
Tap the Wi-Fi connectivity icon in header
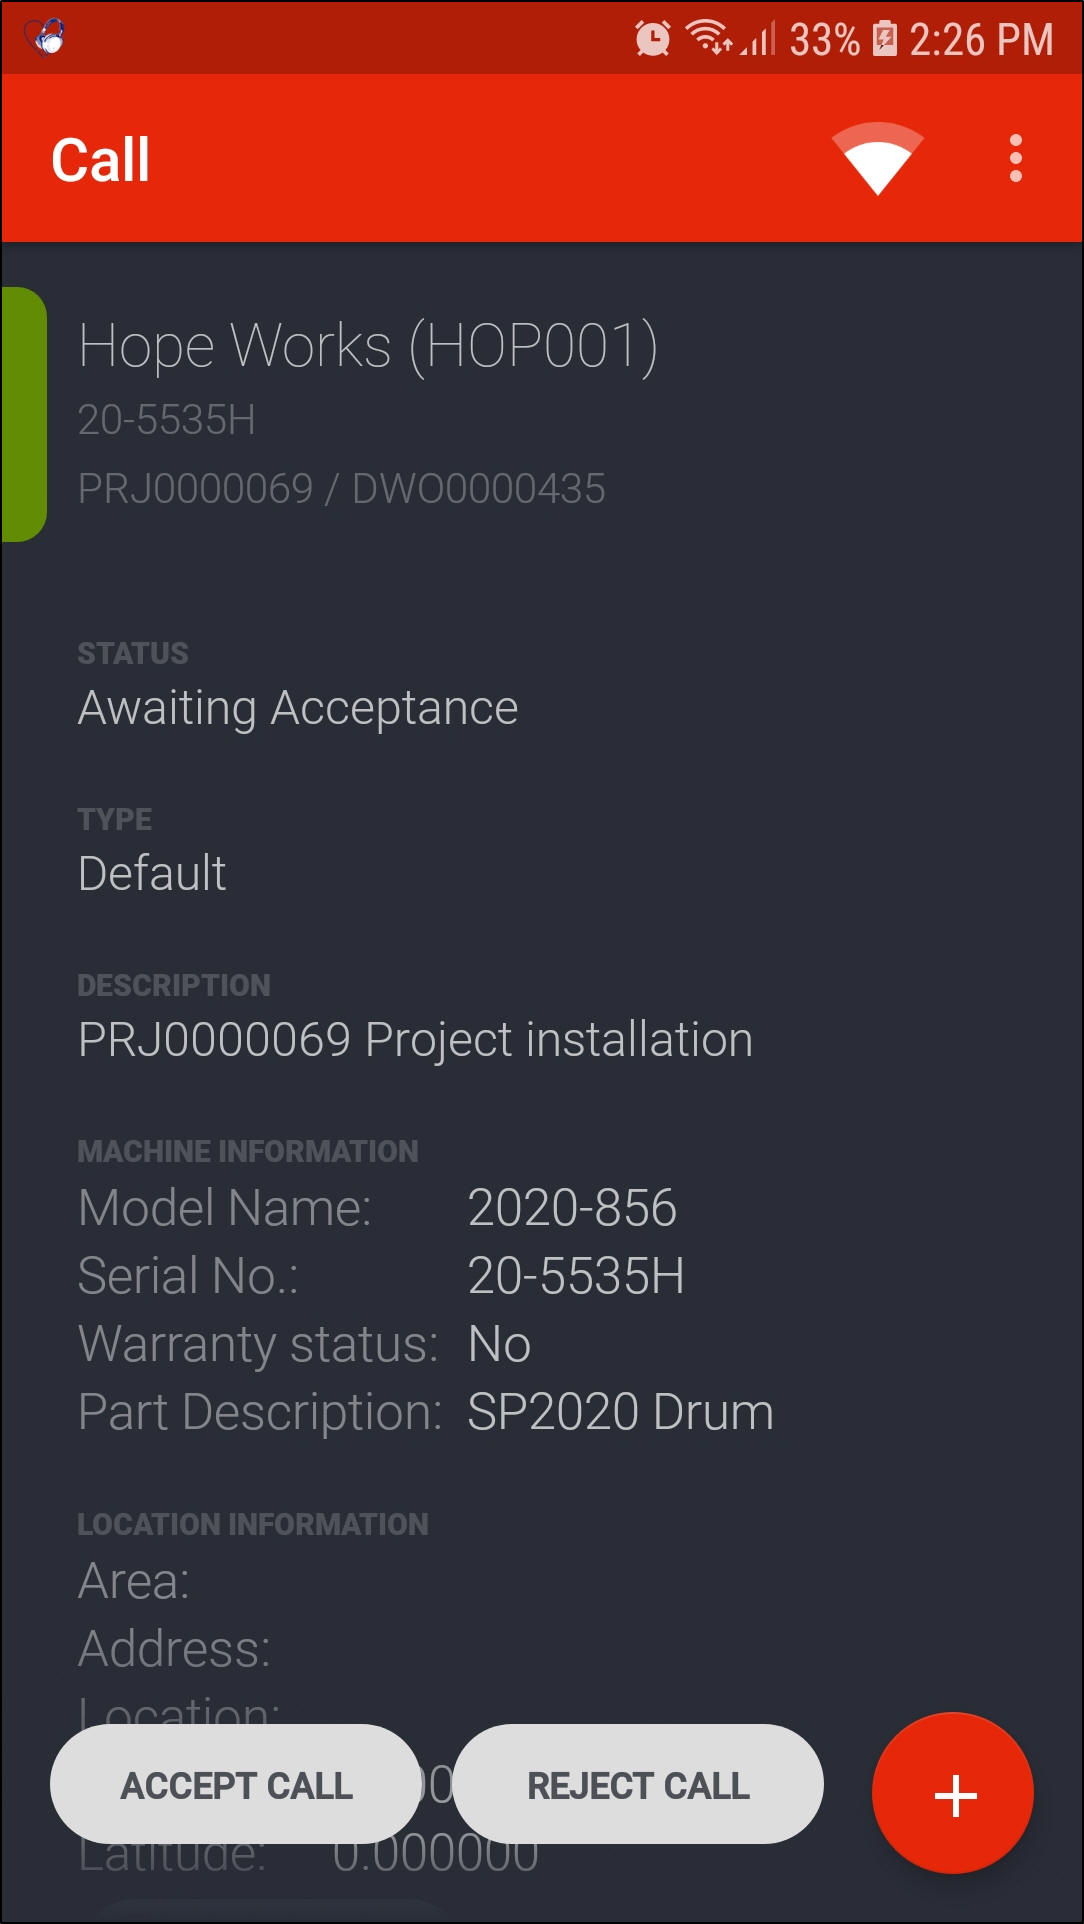tap(877, 159)
